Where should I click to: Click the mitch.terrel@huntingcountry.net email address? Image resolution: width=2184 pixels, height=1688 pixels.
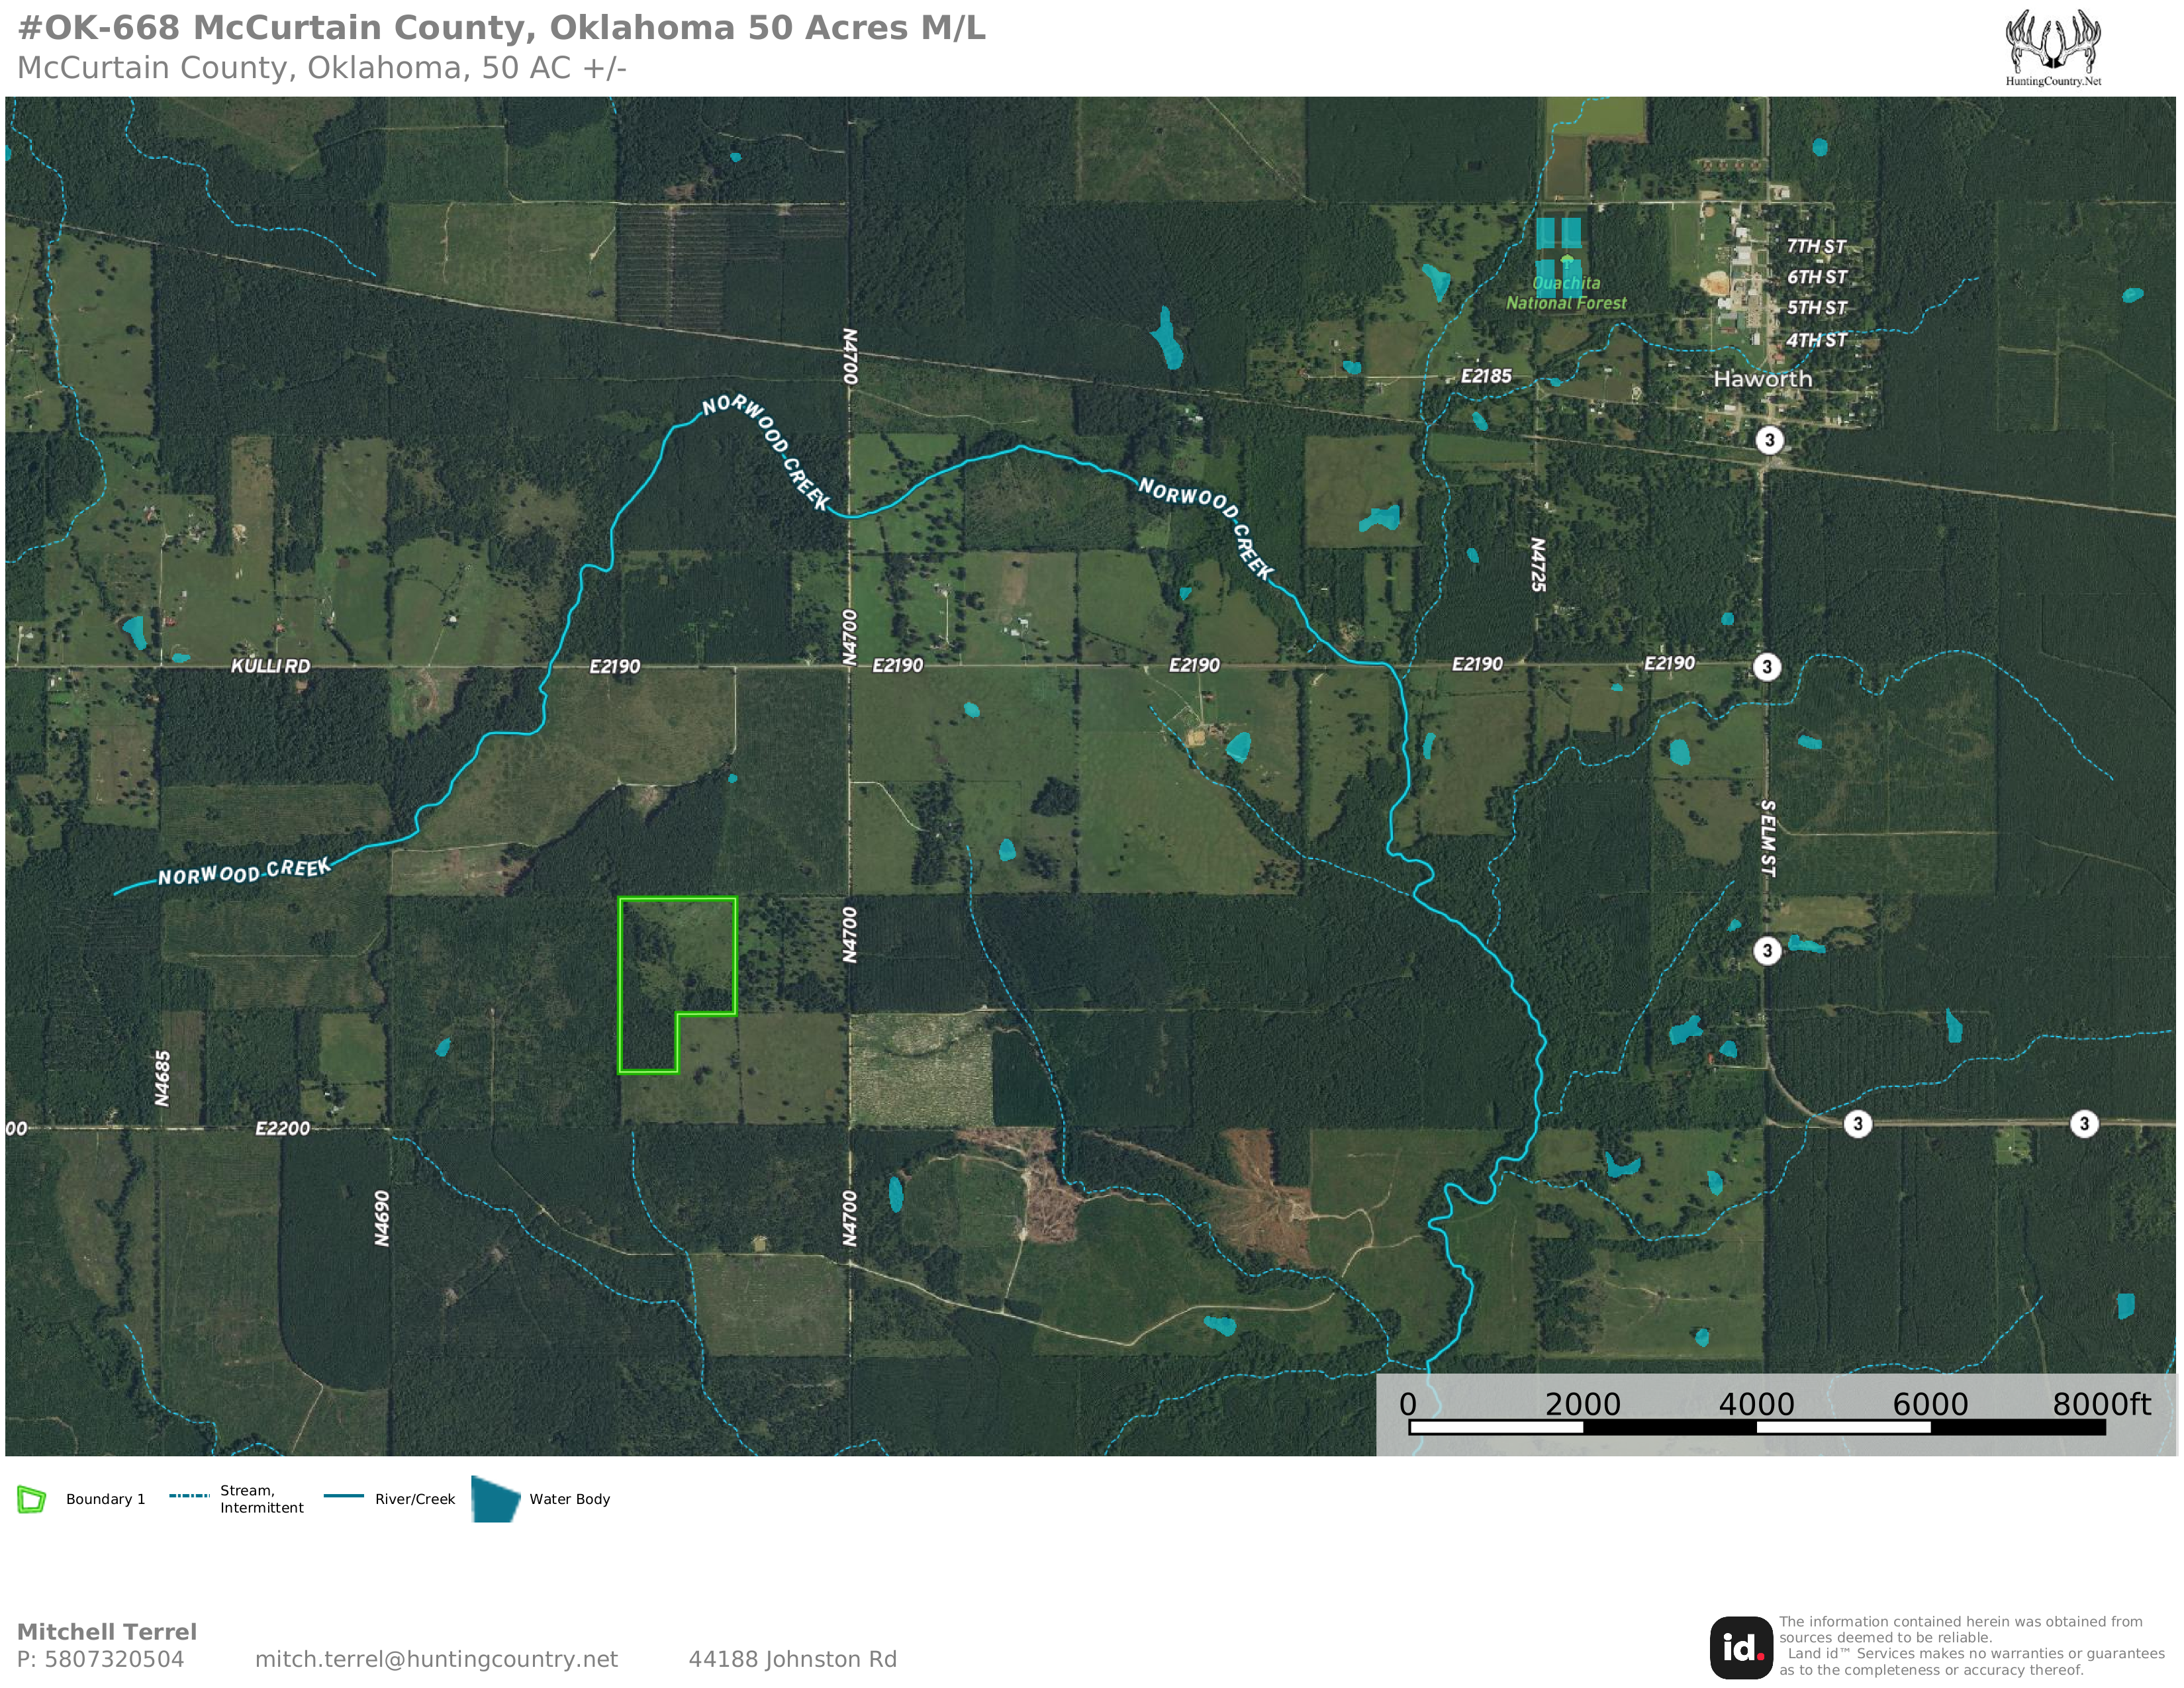[436, 1659]
